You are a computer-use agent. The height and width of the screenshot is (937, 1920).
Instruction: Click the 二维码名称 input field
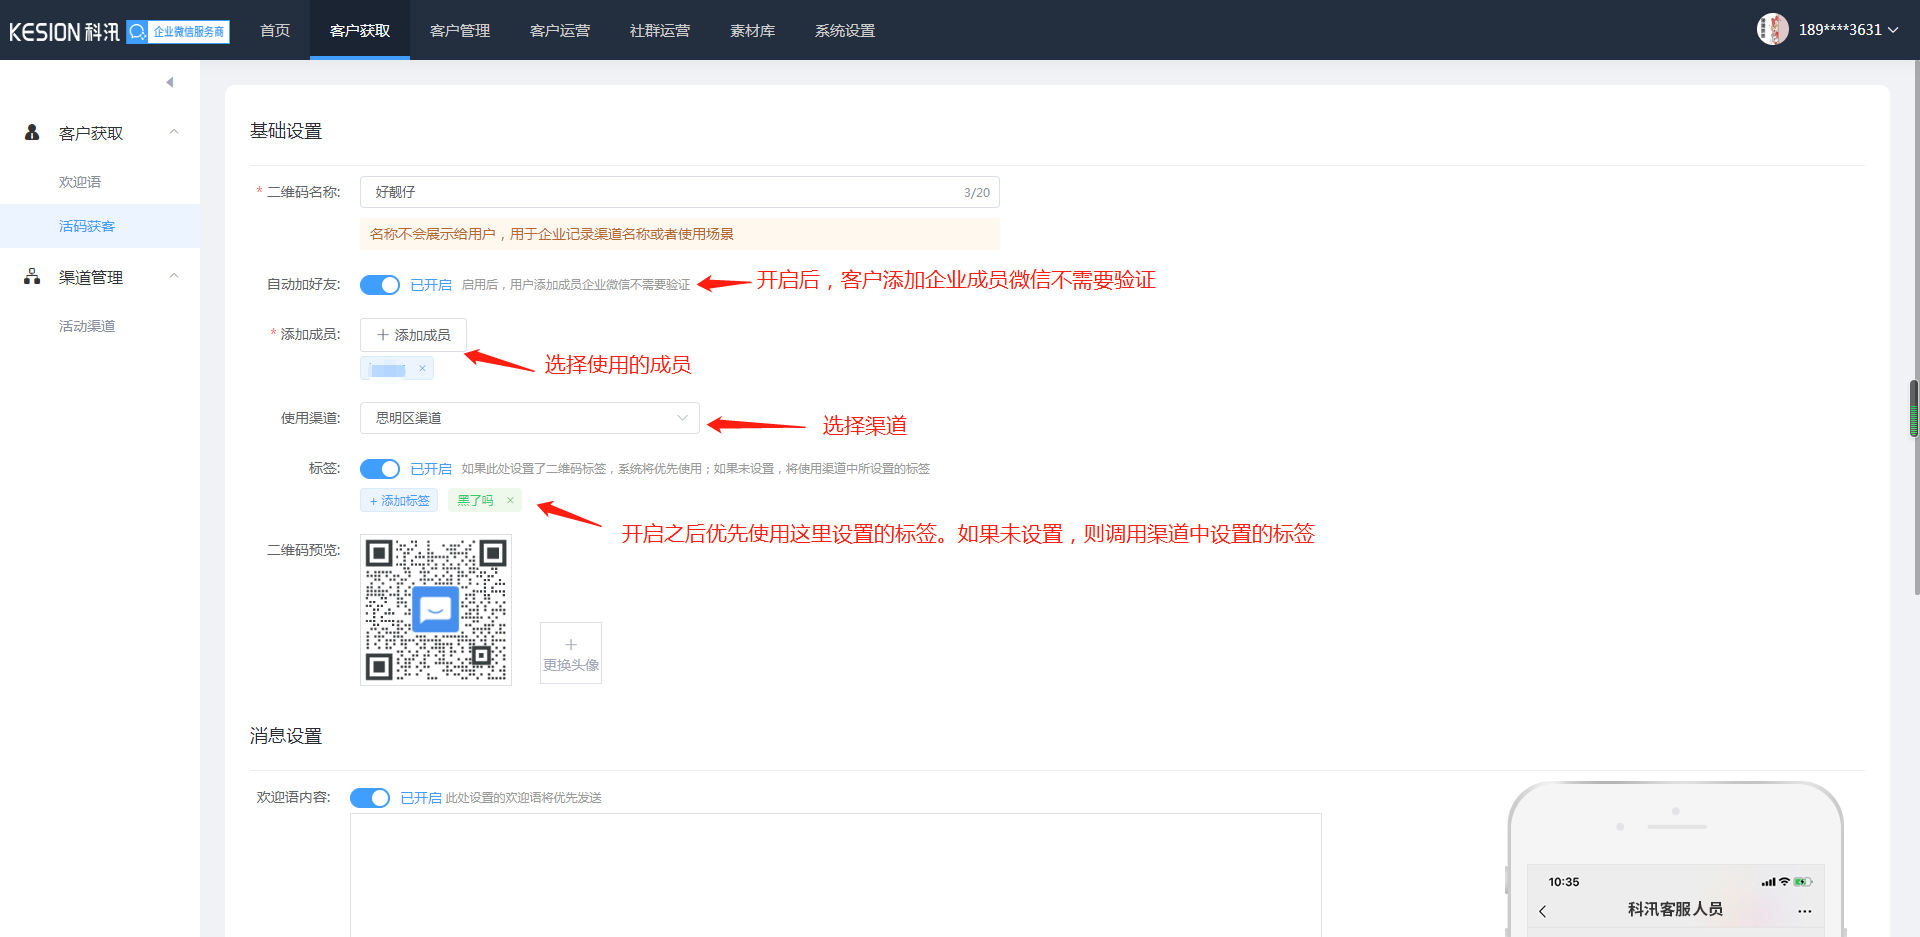(x=660, y=192)
